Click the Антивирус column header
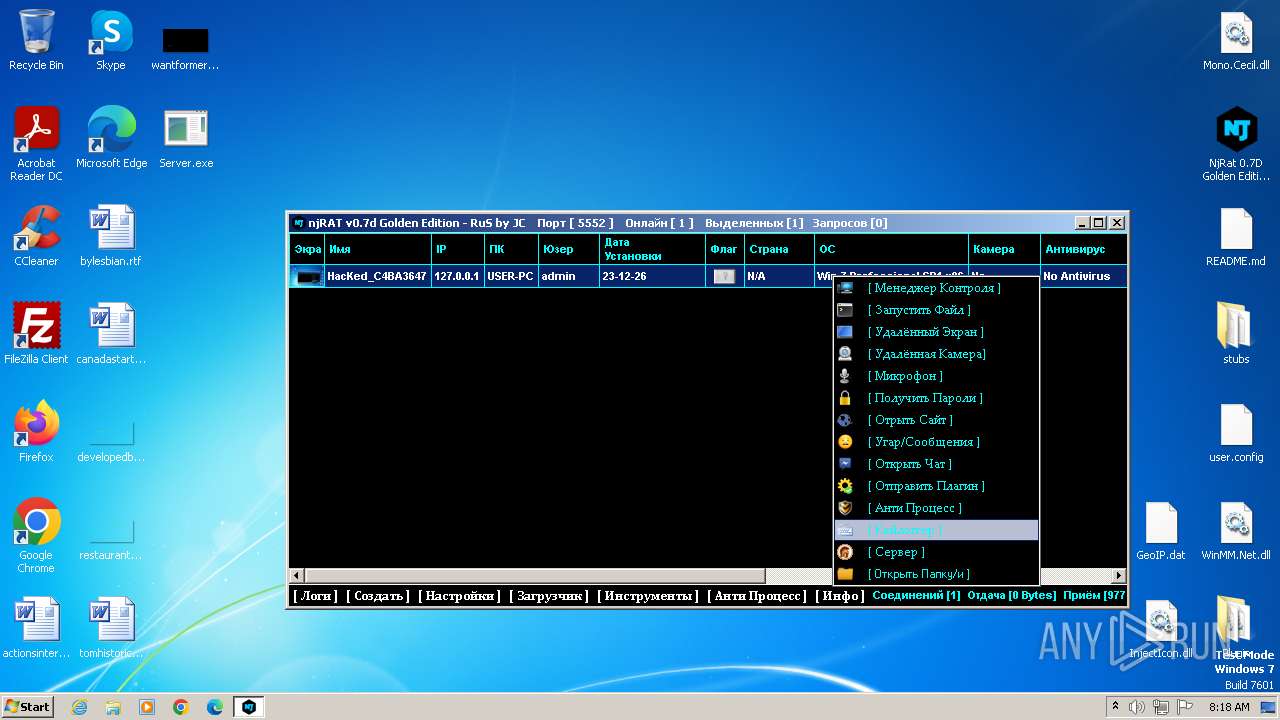1280x720 pixels. pyautogui.click(x=1083, y=249)
